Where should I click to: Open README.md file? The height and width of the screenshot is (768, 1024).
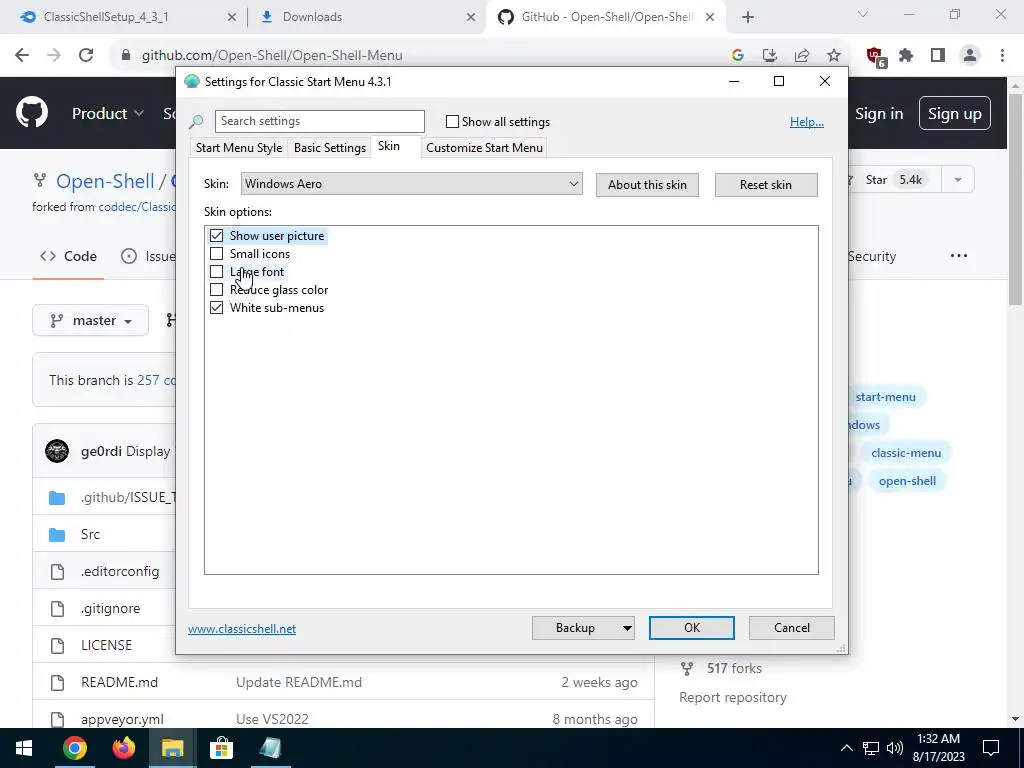click(120, 682)
